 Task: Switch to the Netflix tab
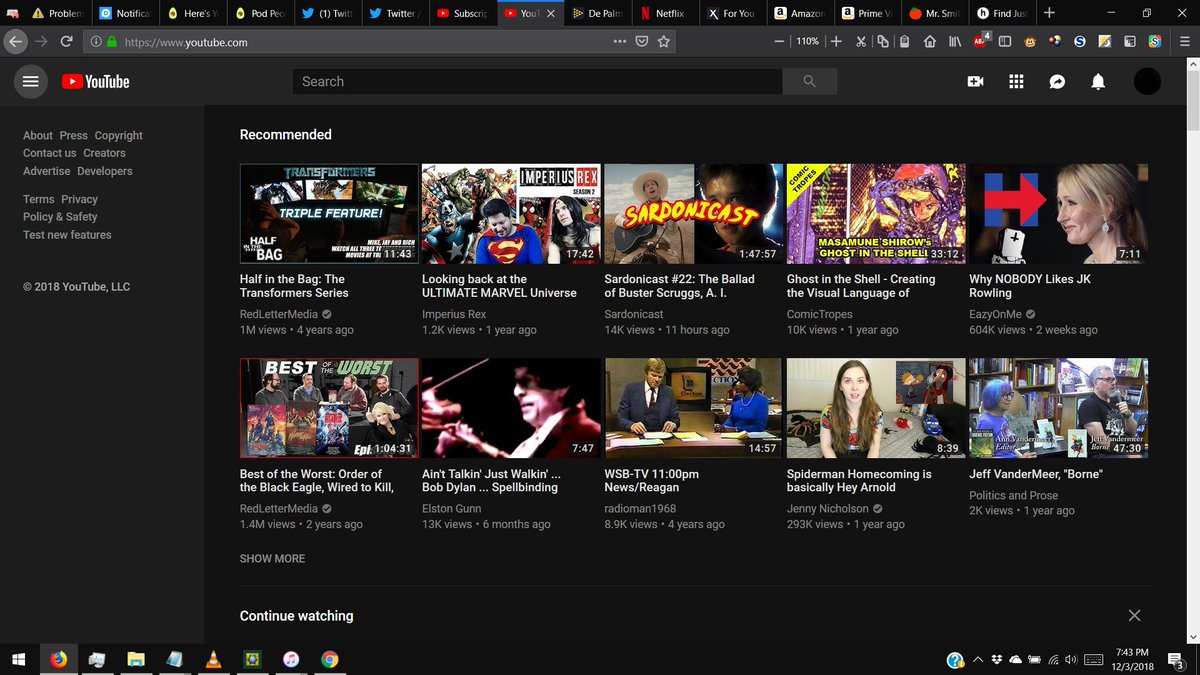[667, 14]
